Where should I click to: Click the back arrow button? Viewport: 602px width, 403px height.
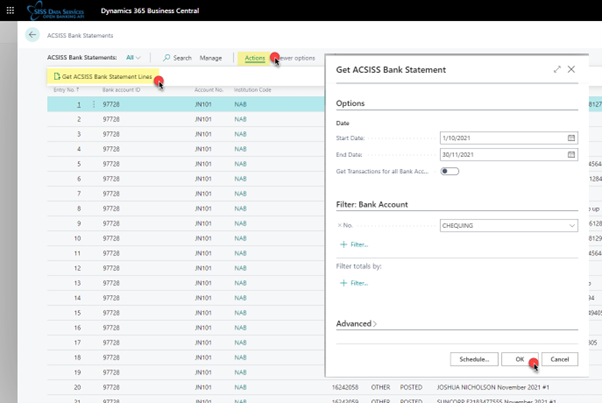[32, 35]
